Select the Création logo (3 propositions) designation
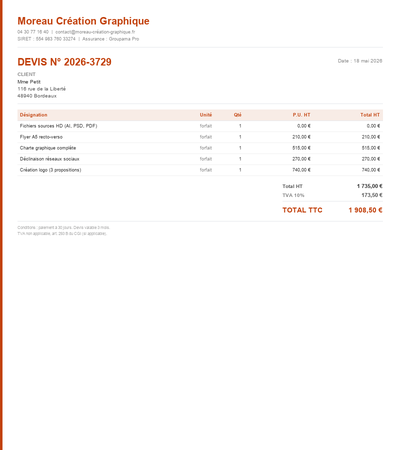Screen dimensions: 400x450 click(x=50, y=170)
